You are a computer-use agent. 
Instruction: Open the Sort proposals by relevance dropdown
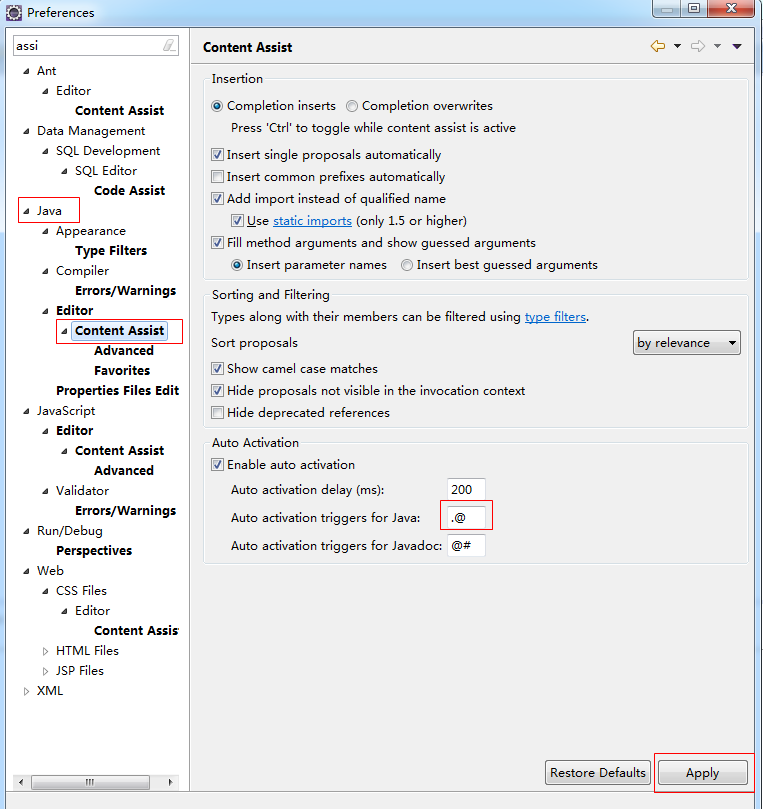tap(687, 343)
